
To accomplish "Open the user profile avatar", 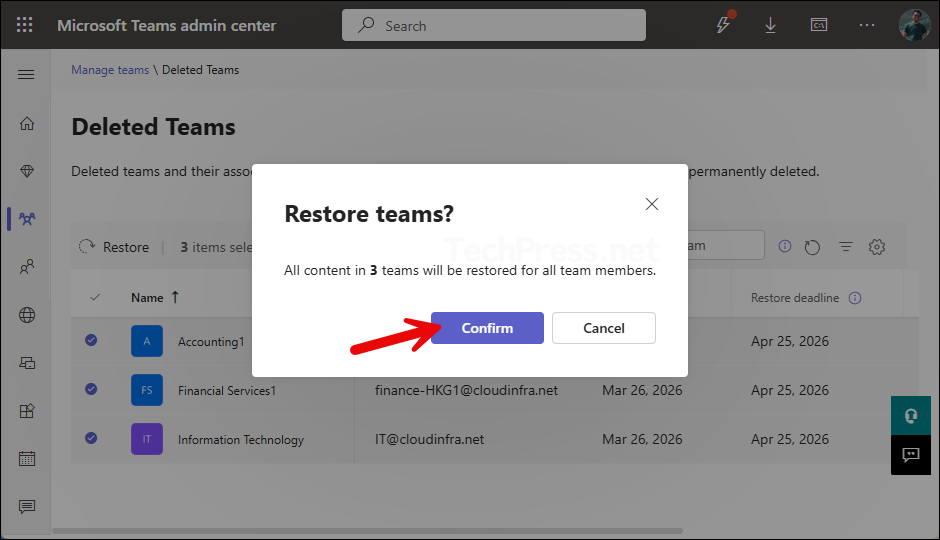I will (914, 25).
